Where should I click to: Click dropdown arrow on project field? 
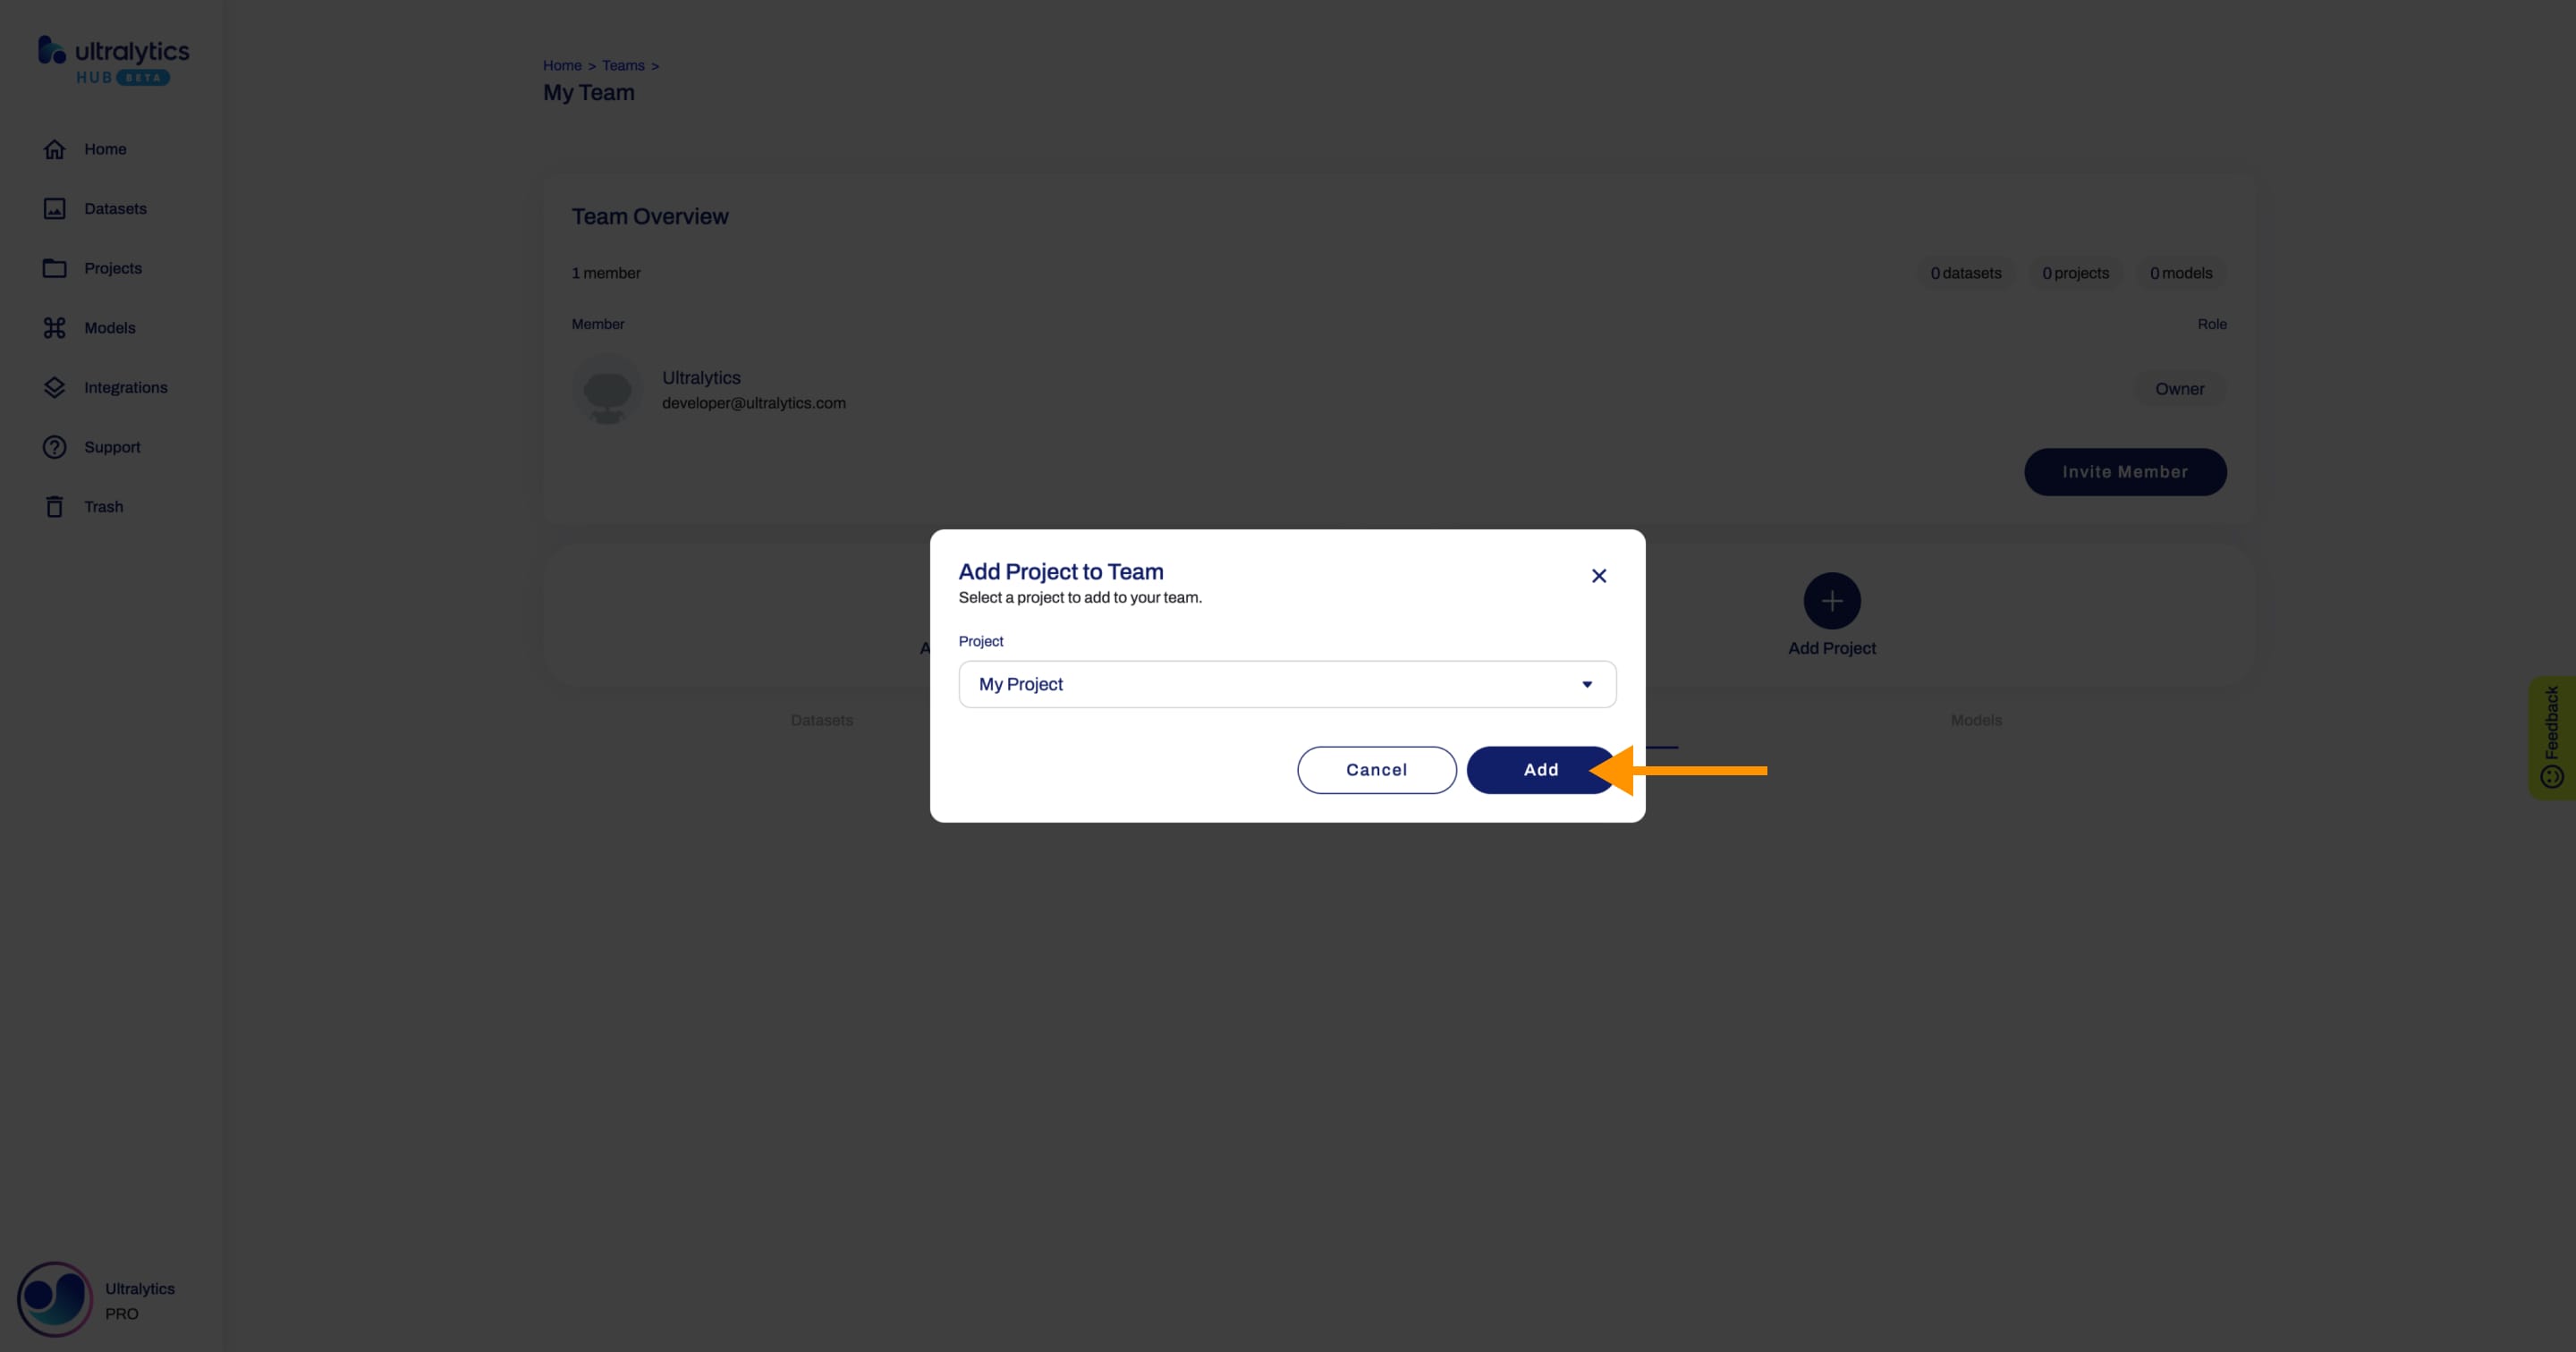pos(1586,683)
